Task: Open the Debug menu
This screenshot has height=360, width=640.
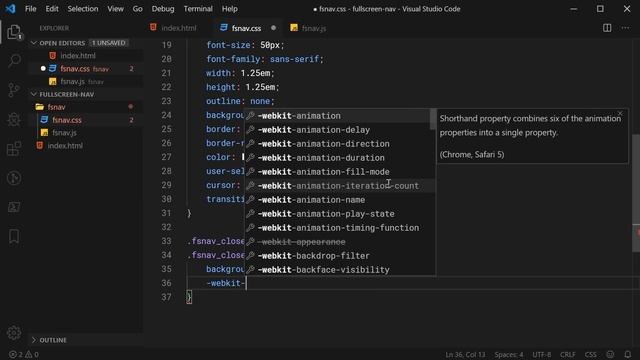Action: tap(163, 9)
